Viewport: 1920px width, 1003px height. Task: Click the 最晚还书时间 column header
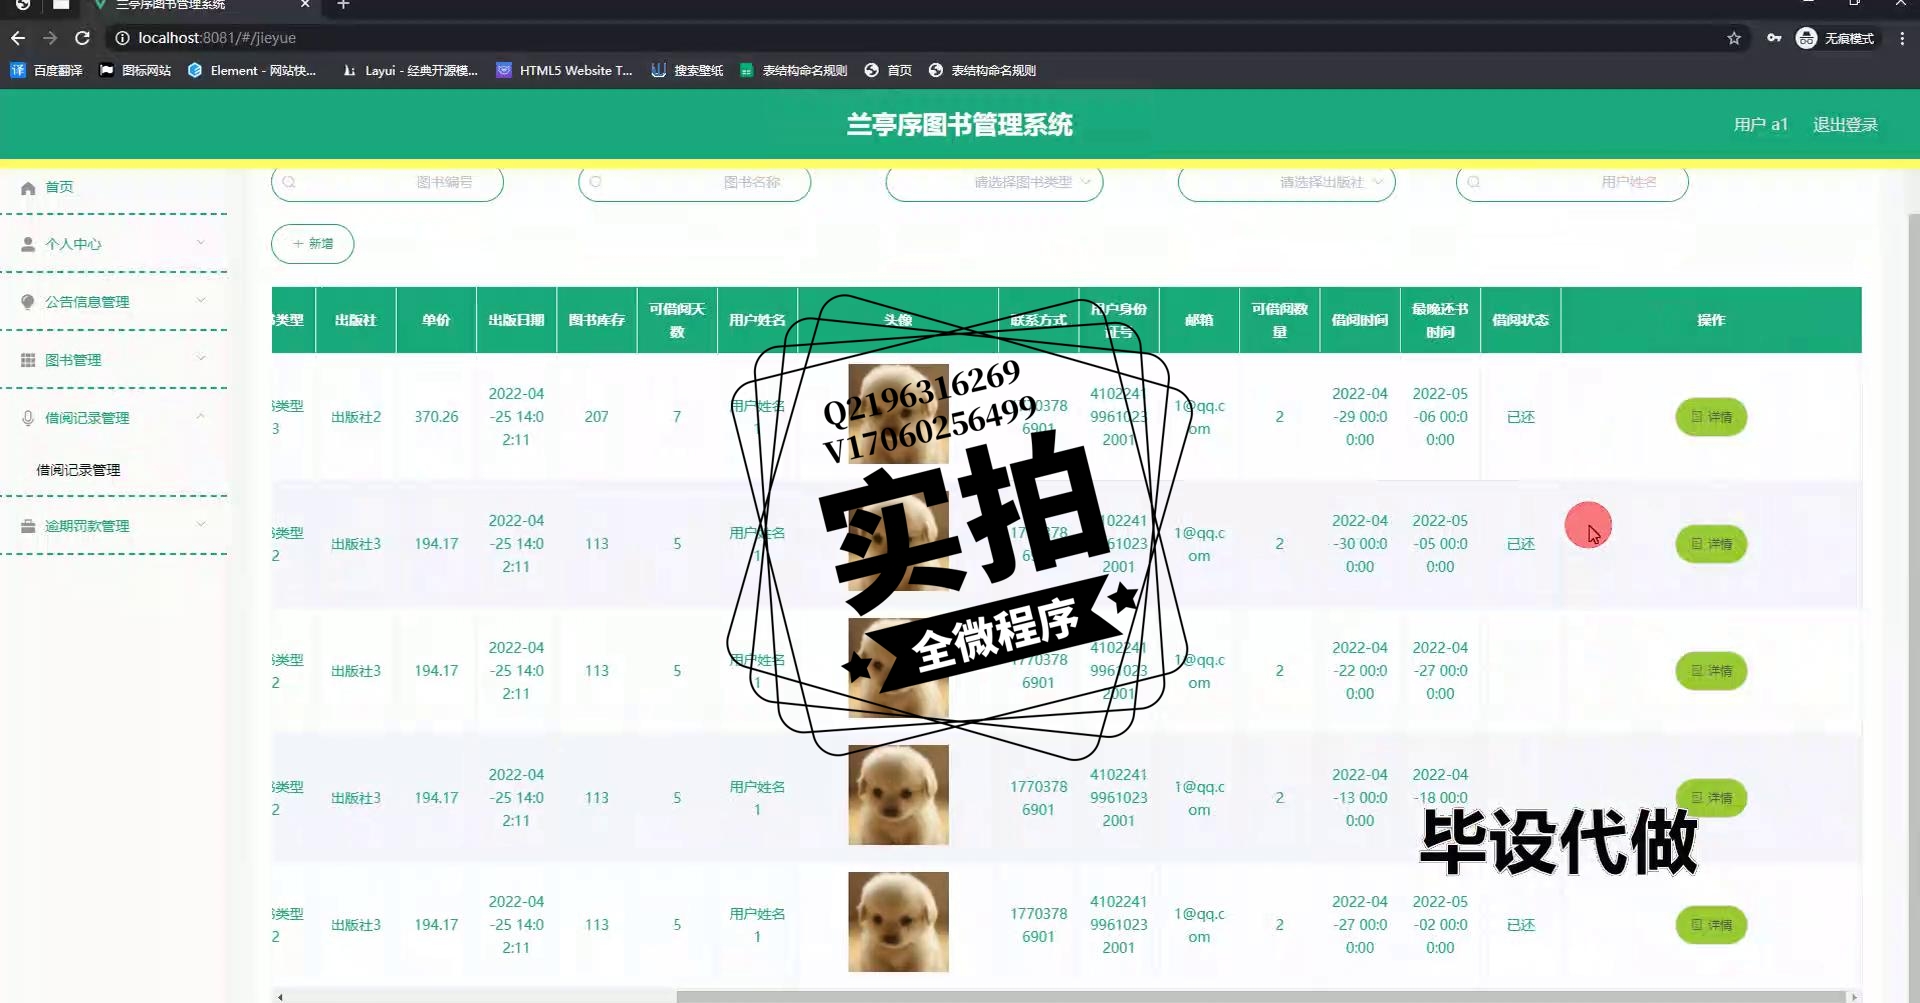(1440, 320)
